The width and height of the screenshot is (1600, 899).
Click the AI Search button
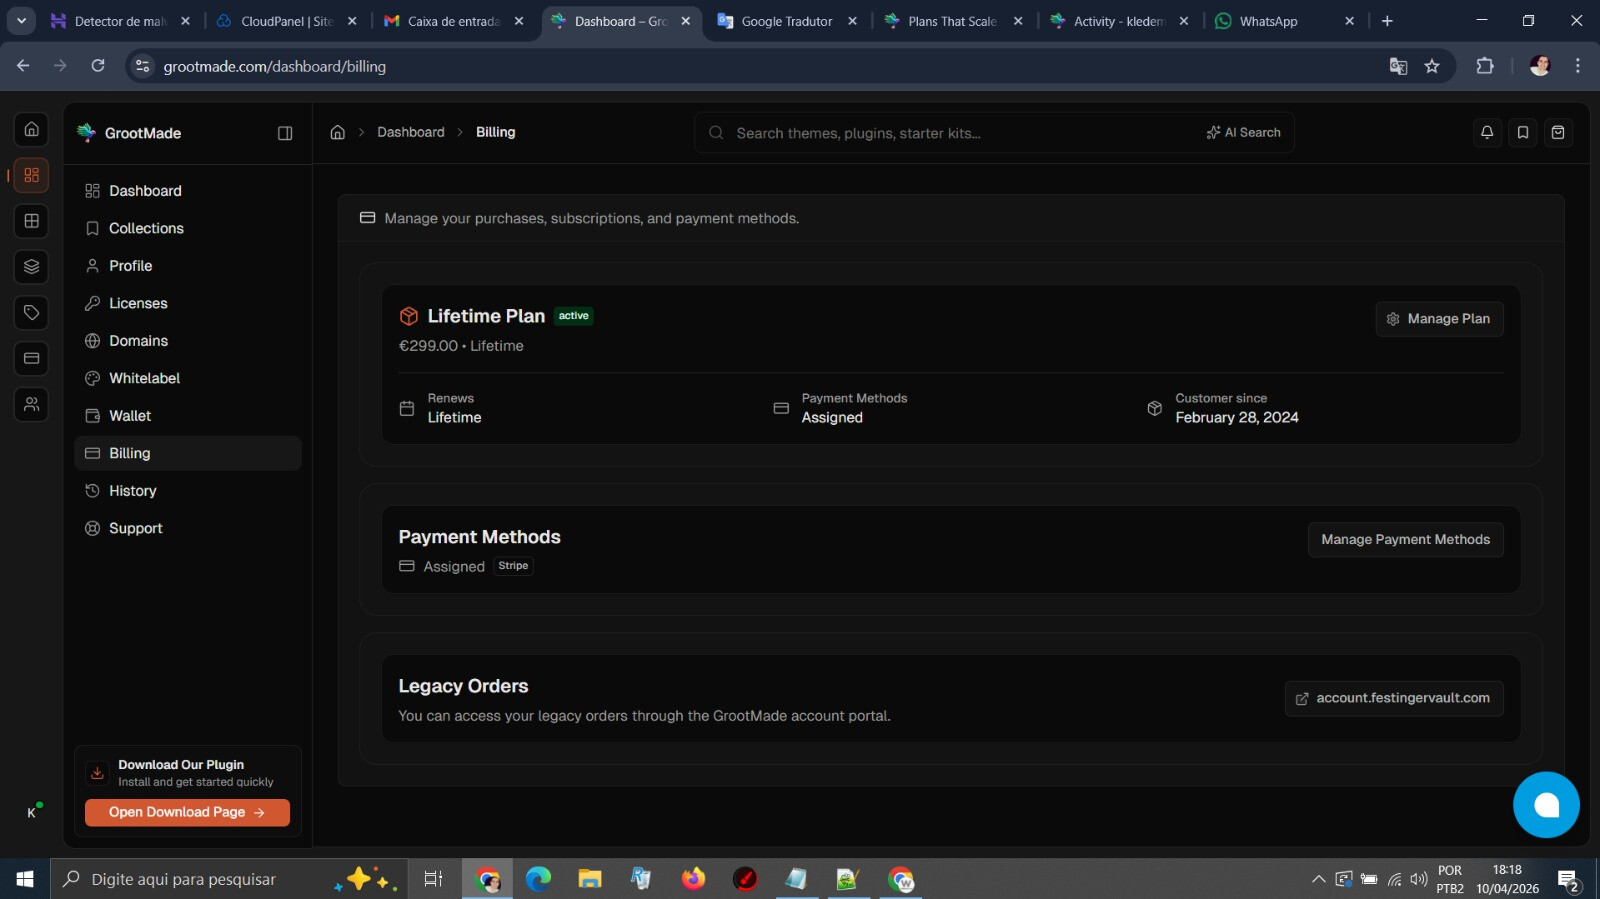[x=1243, y=132]
